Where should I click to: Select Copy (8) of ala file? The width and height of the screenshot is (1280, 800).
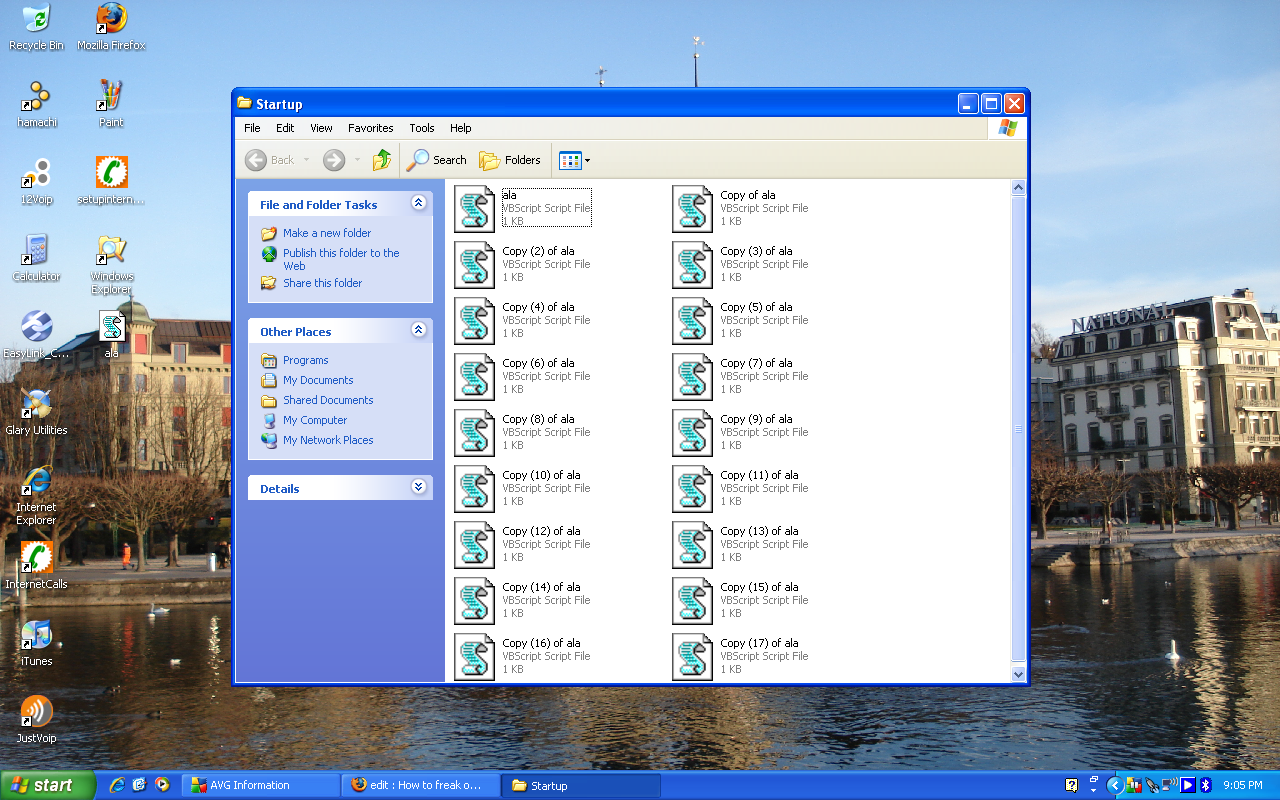point(523,432)
